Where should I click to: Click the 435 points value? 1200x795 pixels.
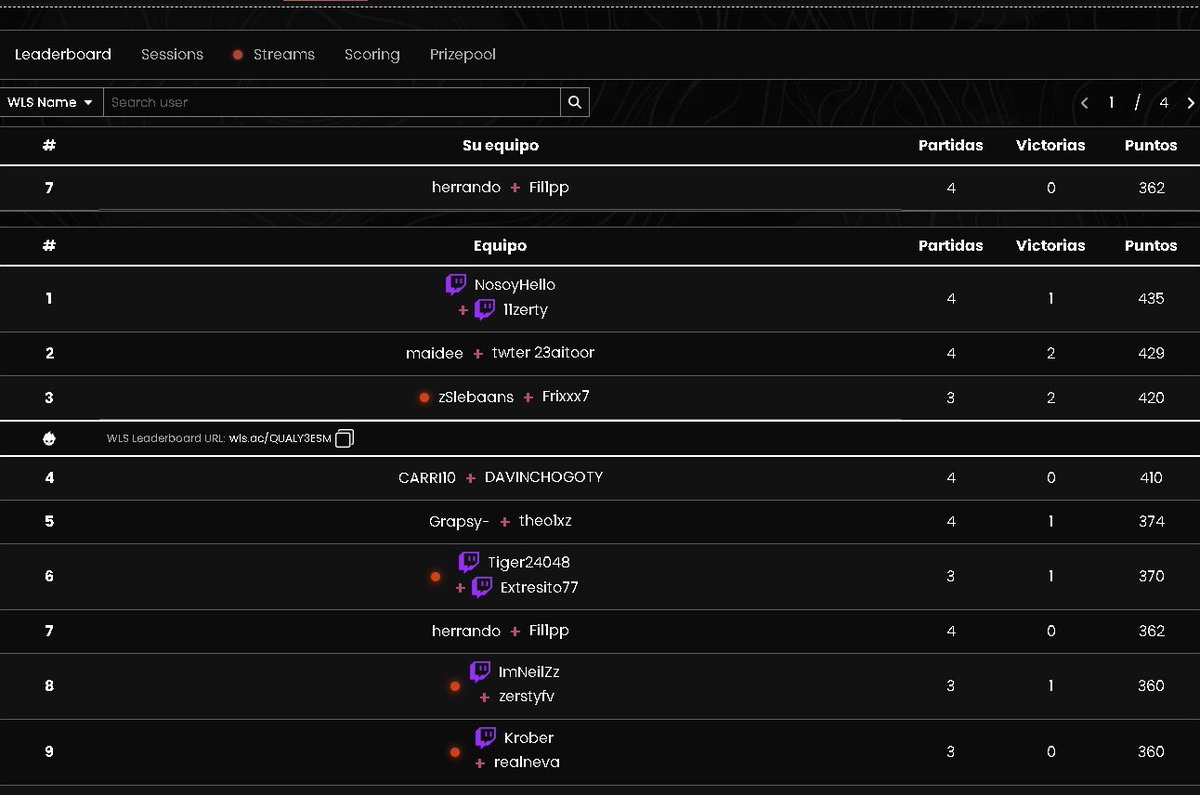1151,298
